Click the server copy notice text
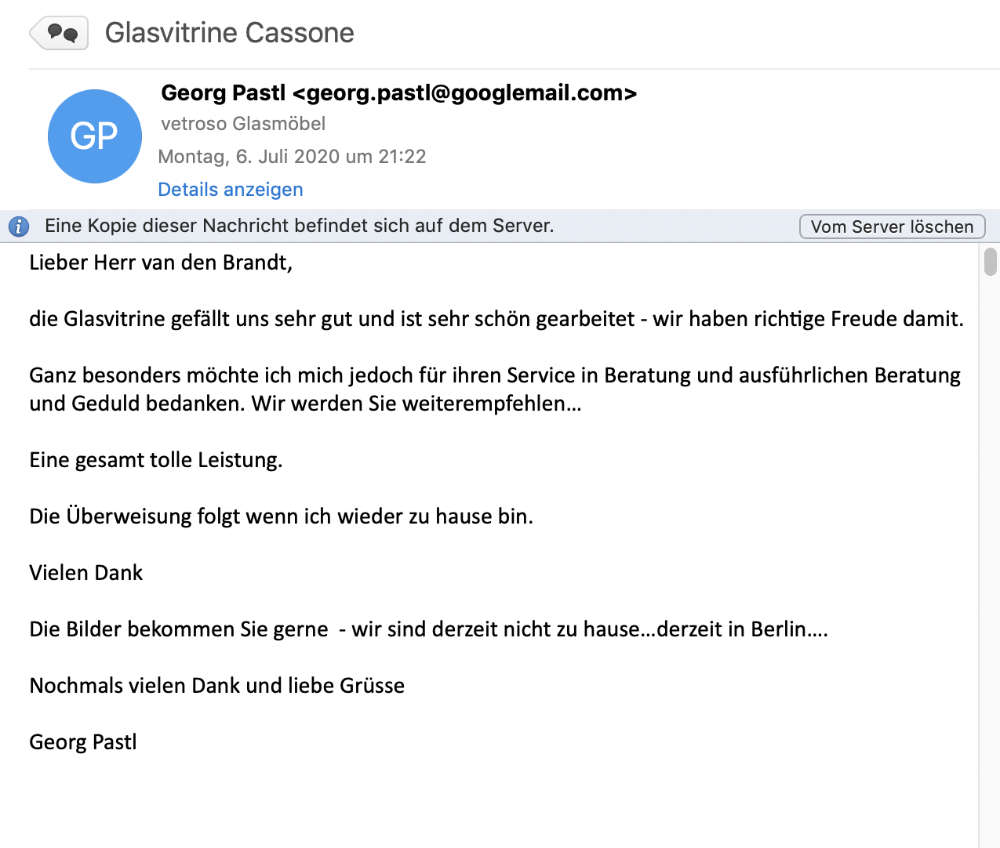The height and width of the screenshot is (848, 1000). tap(299, 226)
